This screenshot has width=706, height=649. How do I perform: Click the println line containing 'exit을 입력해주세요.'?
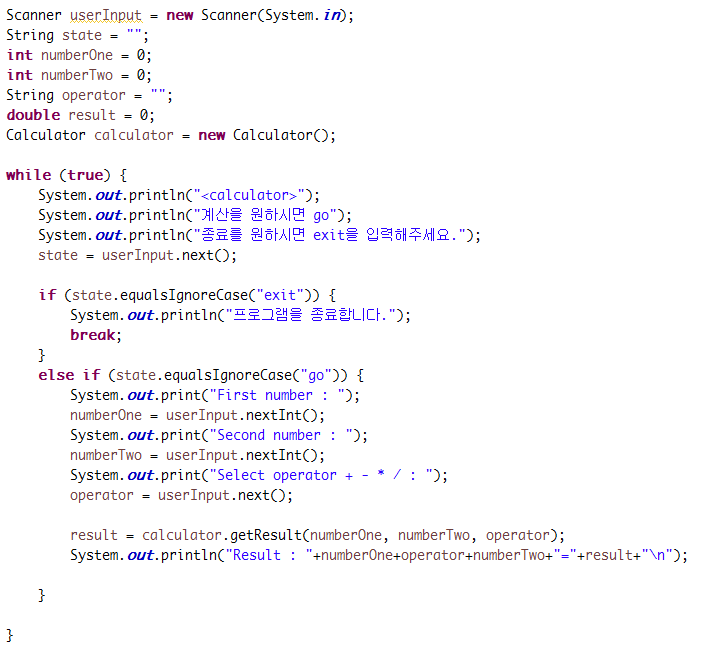tap(259, 235)
